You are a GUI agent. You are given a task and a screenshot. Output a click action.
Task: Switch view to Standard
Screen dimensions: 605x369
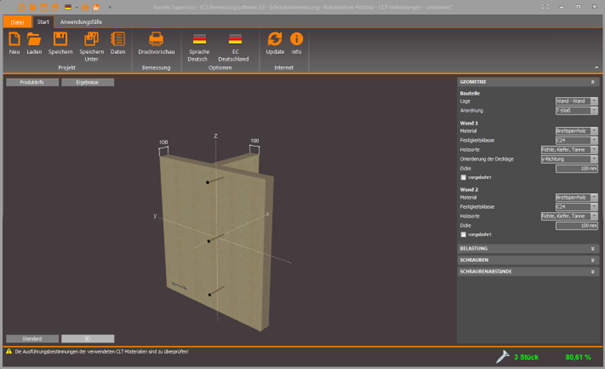pos(32,339)
